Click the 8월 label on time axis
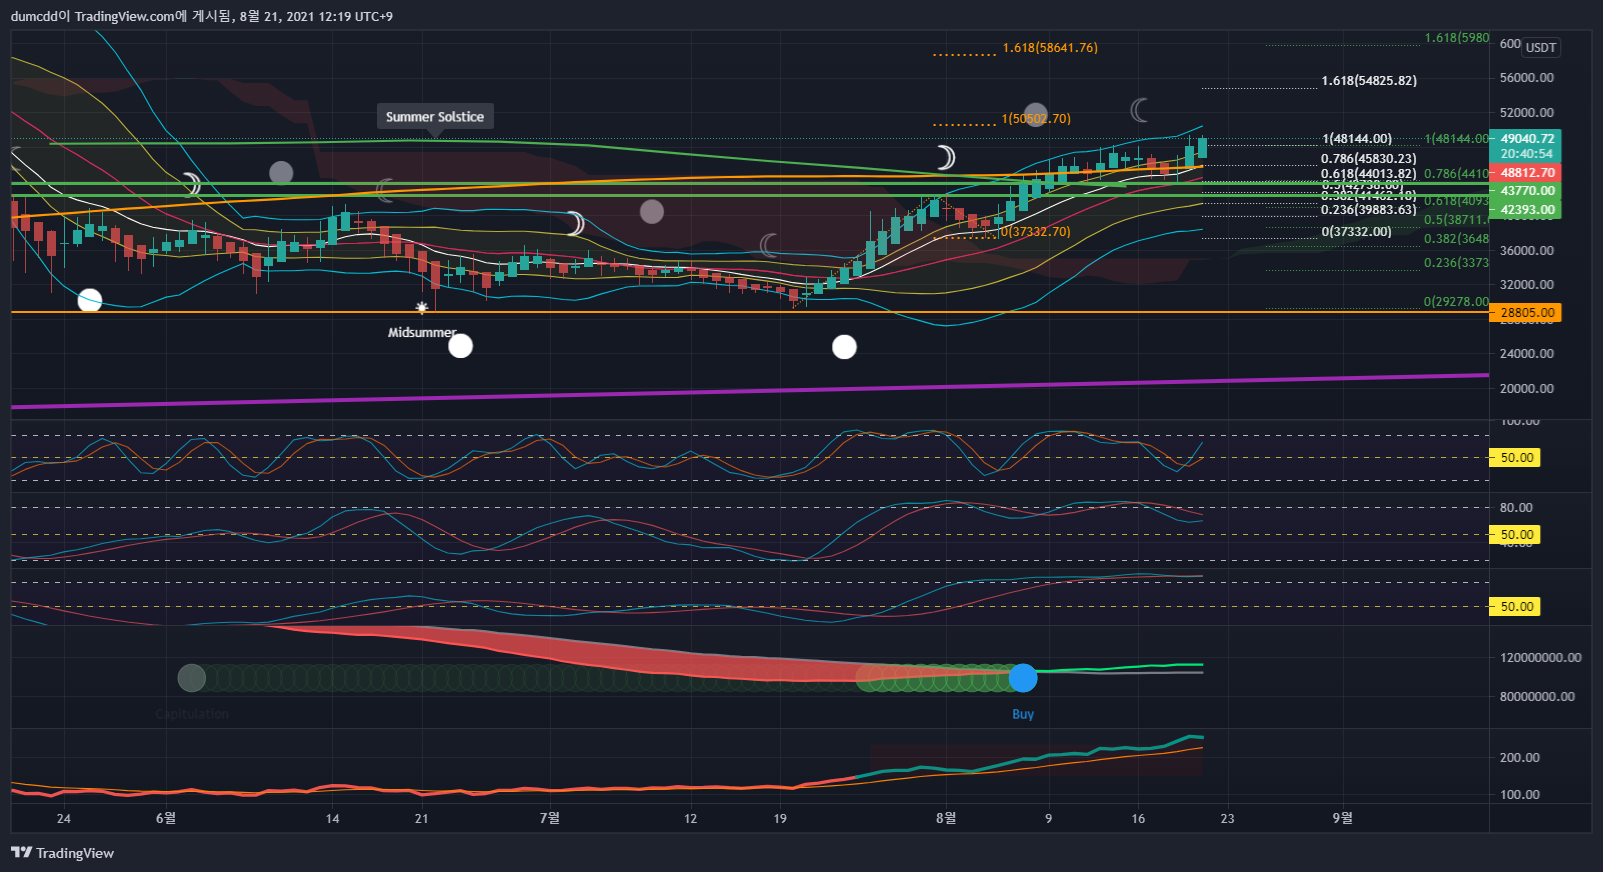Image resolution: width=1603 pixels, height=872 pixels. pyautogui.click(x=946, y=818)
